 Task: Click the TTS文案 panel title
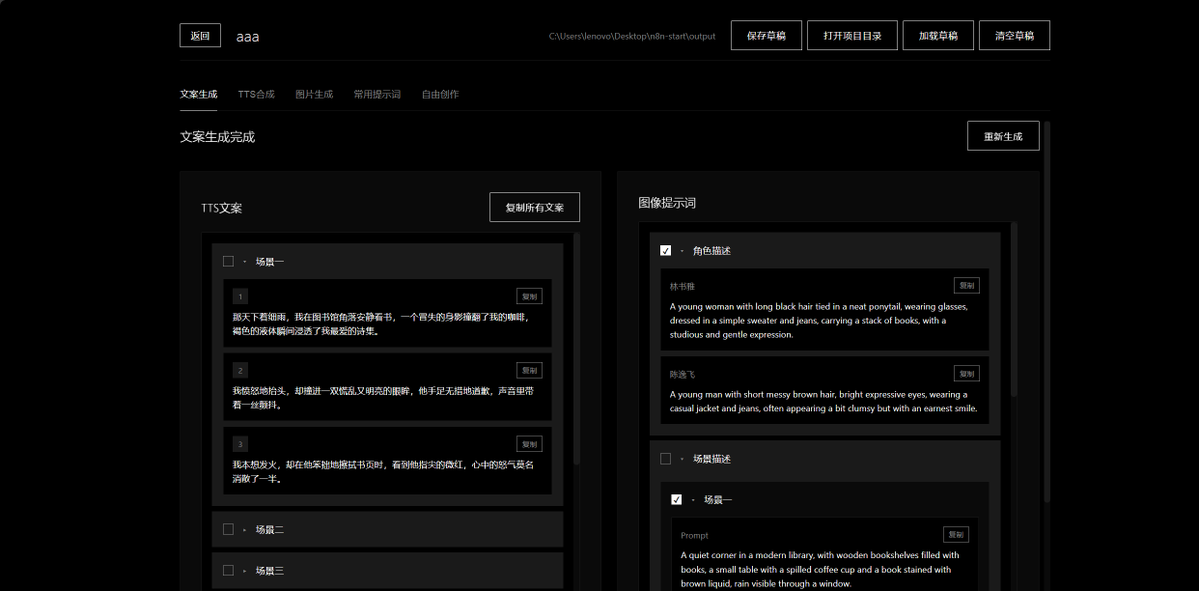coord(222,207)
